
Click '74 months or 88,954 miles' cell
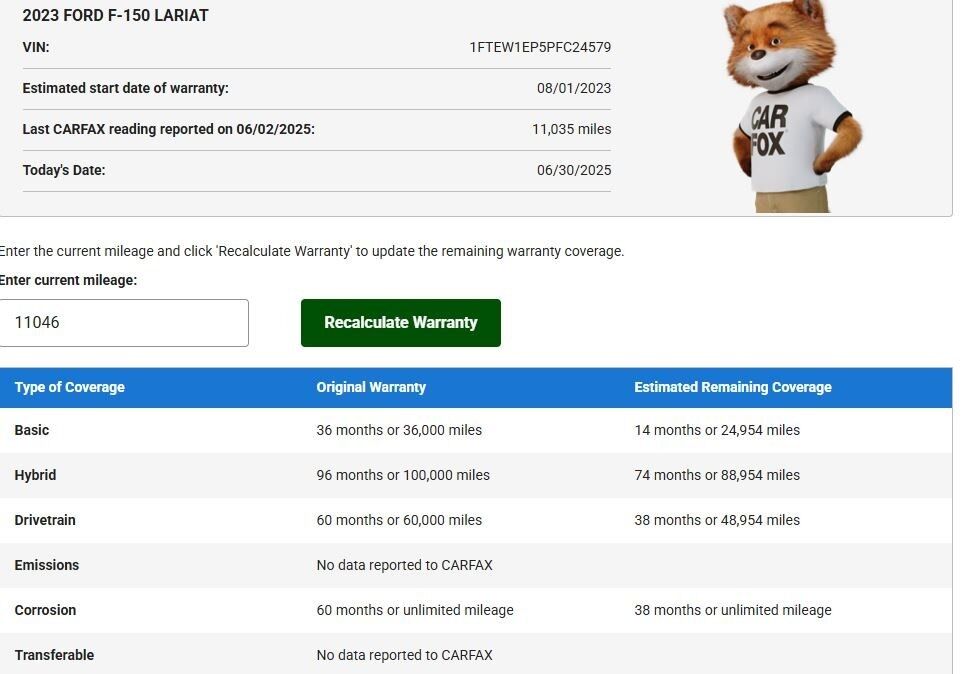pos(717,475)
